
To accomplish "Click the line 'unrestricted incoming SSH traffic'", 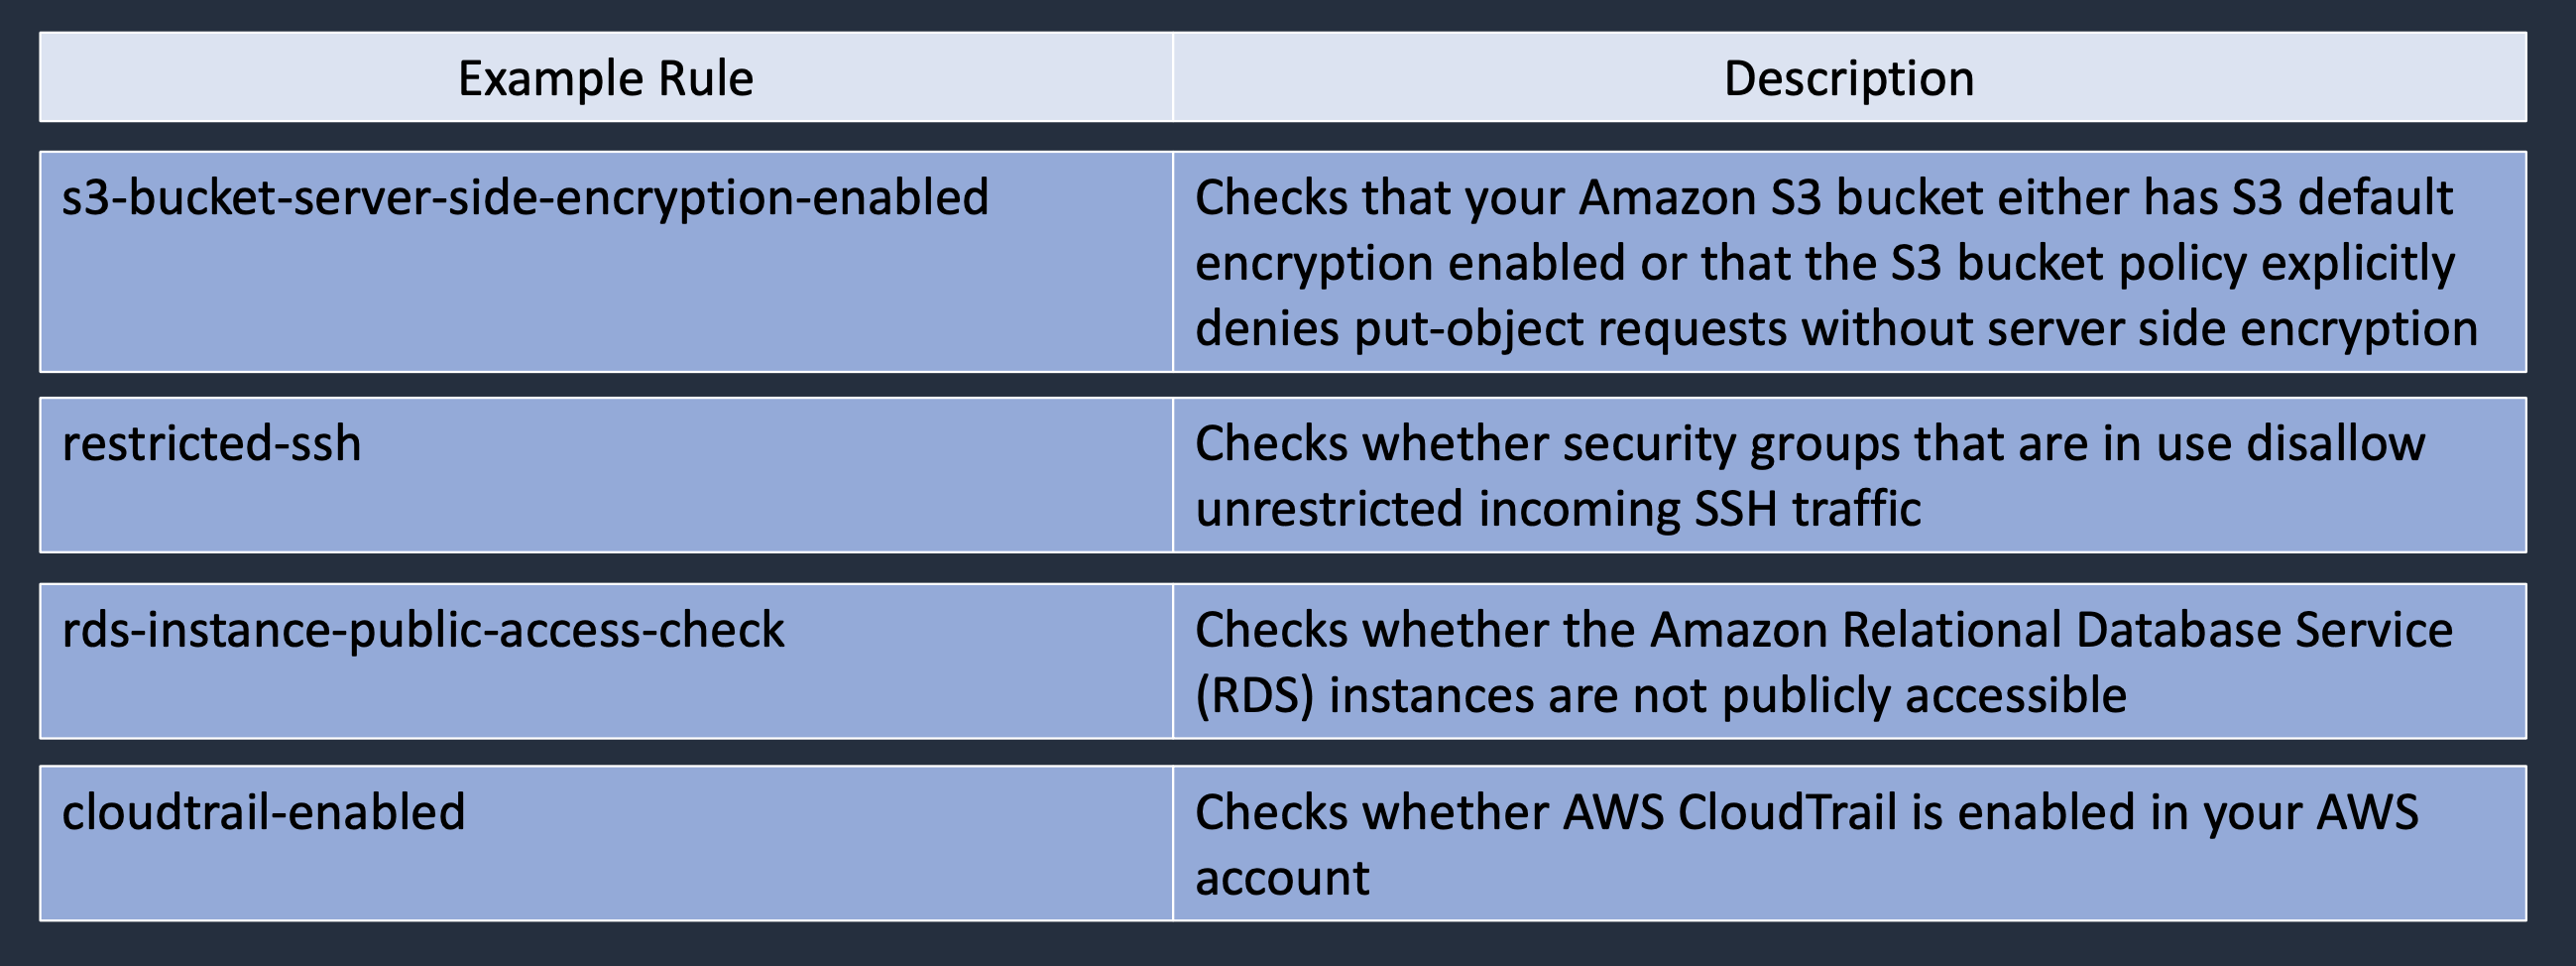I will click(1558, 508).
